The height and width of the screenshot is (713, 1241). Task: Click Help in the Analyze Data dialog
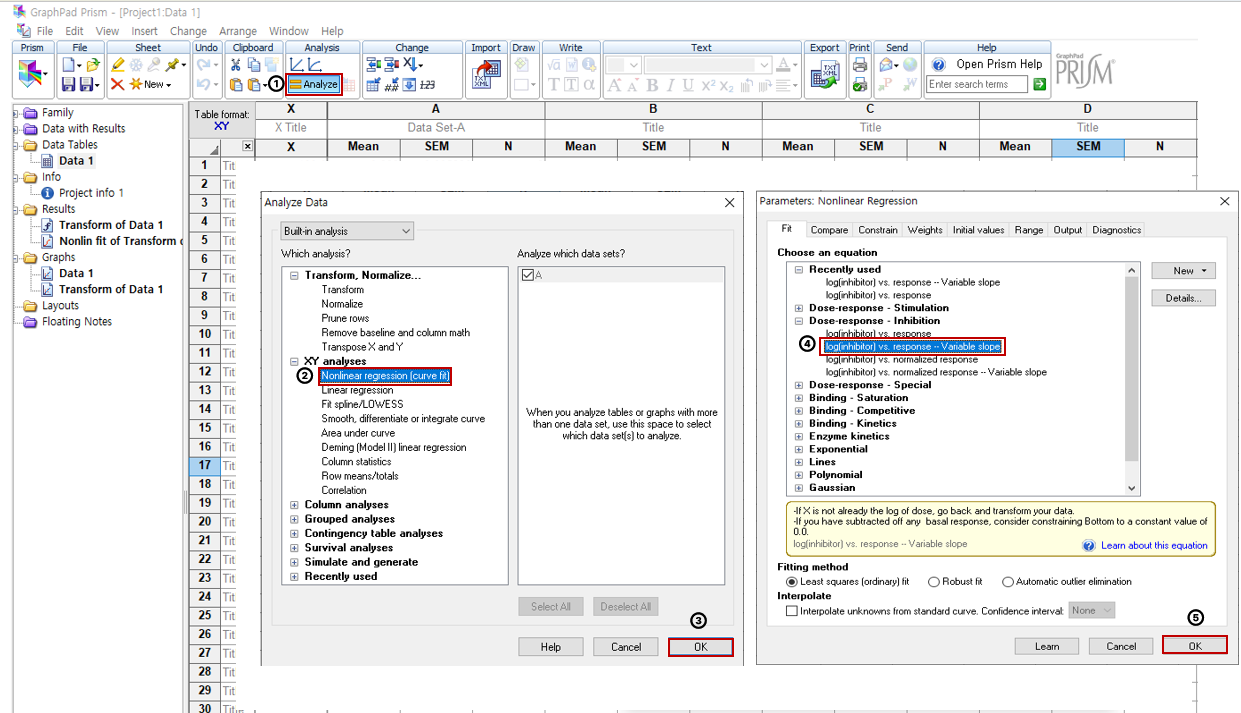(551, 647)
